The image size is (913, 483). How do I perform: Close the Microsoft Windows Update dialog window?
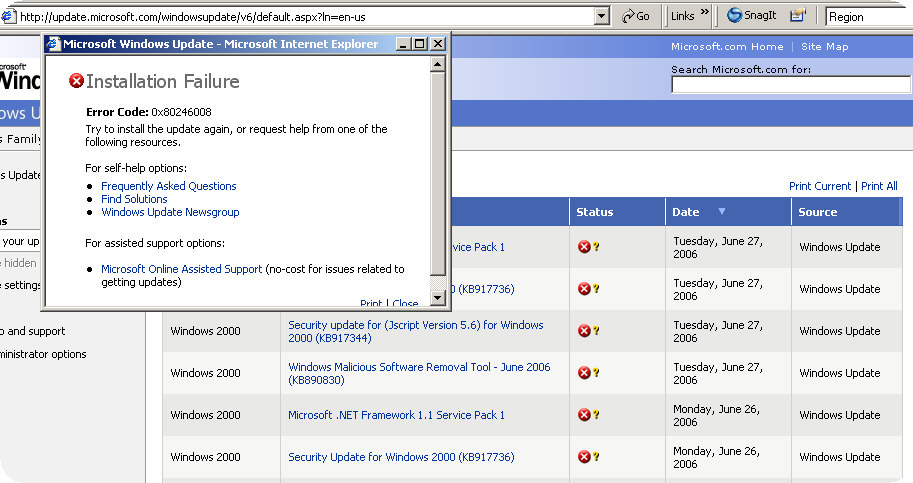pos(438,44)
